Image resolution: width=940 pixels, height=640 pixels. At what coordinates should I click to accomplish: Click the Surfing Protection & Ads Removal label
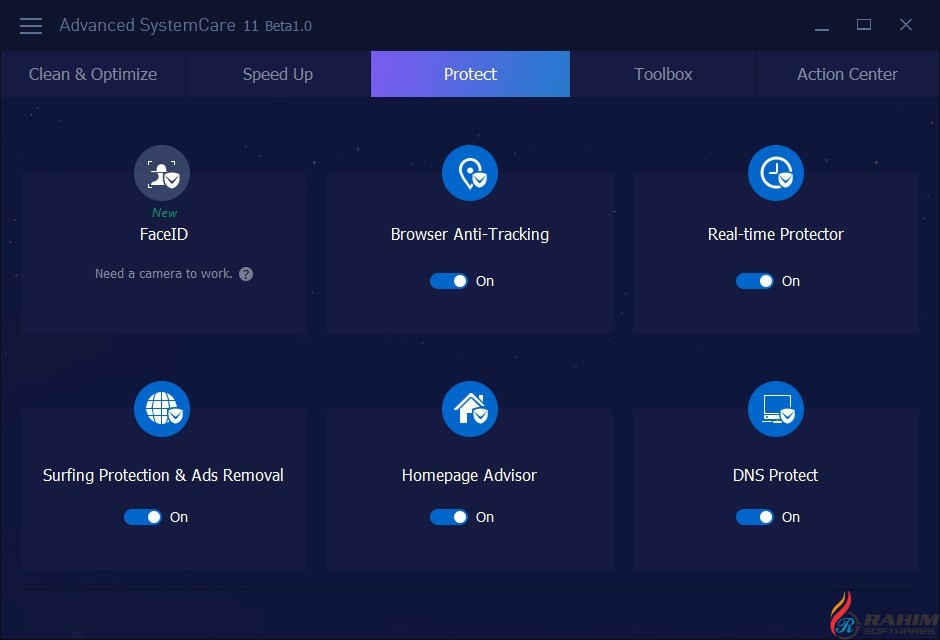[x=163, y=475]
